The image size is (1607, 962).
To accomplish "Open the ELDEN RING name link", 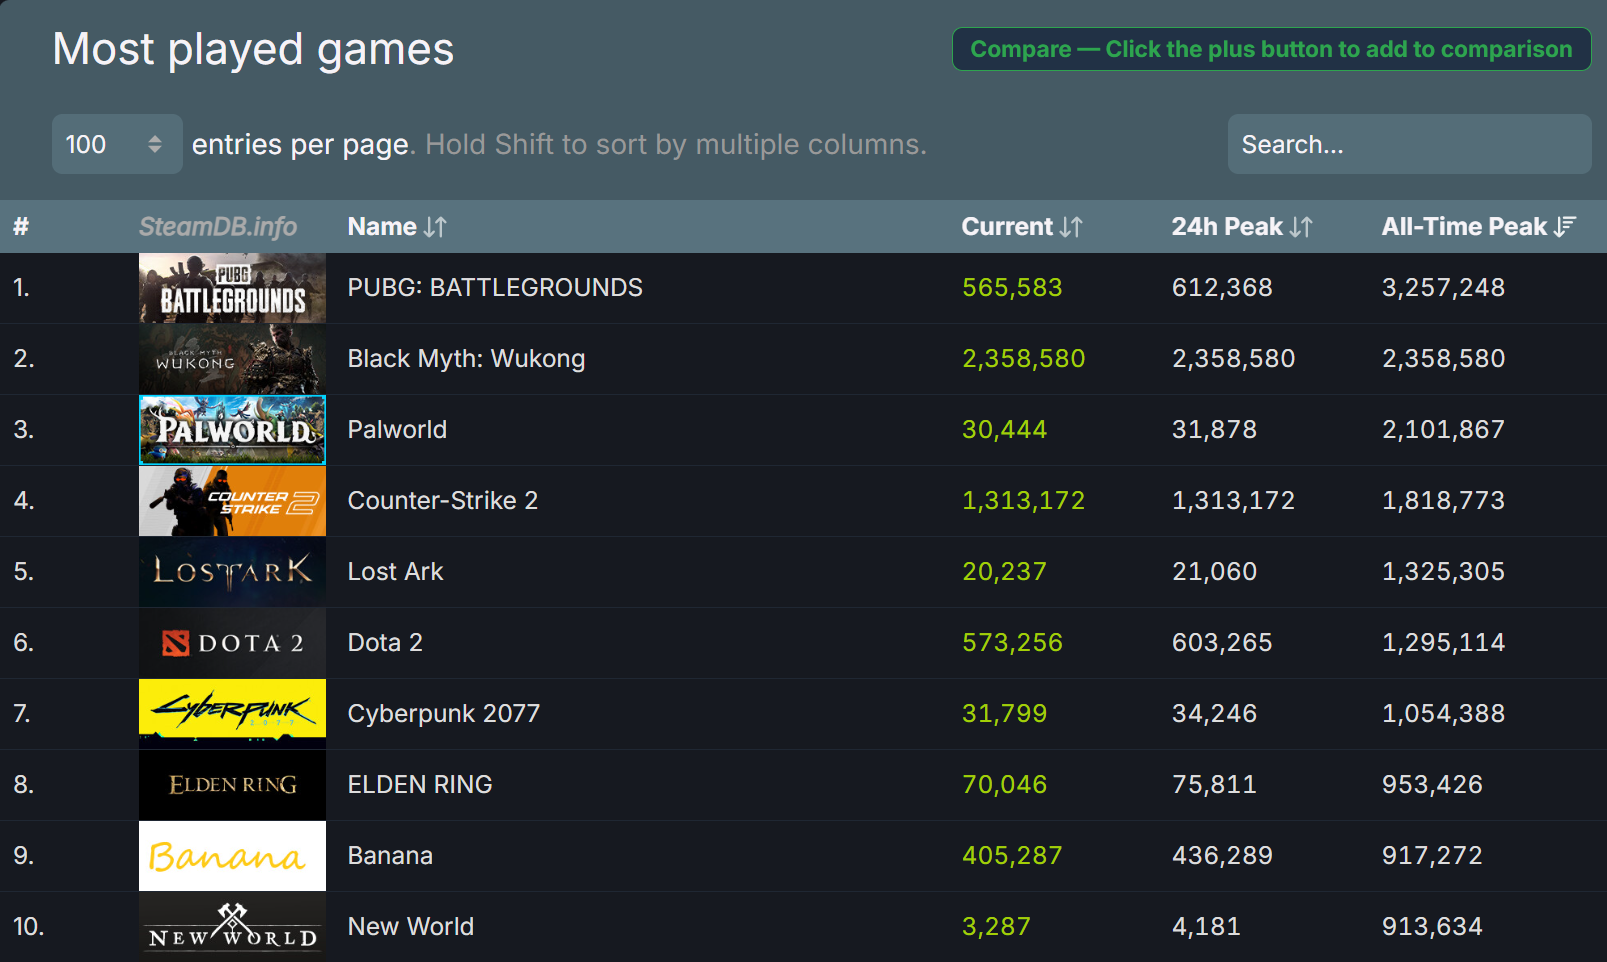I will click(x=420, y=785).
